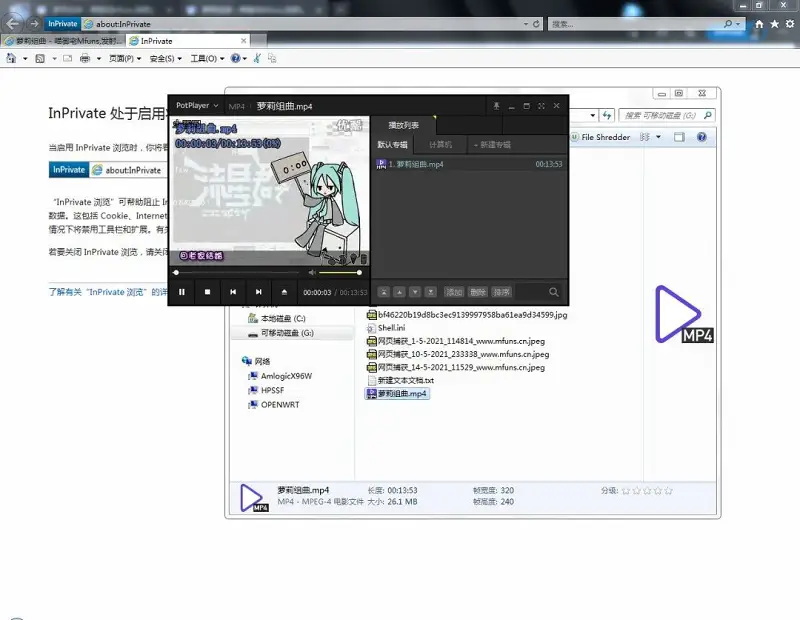The image size is (800, 620).
Task: Move playlist item down one position
Action: point(415,292)
